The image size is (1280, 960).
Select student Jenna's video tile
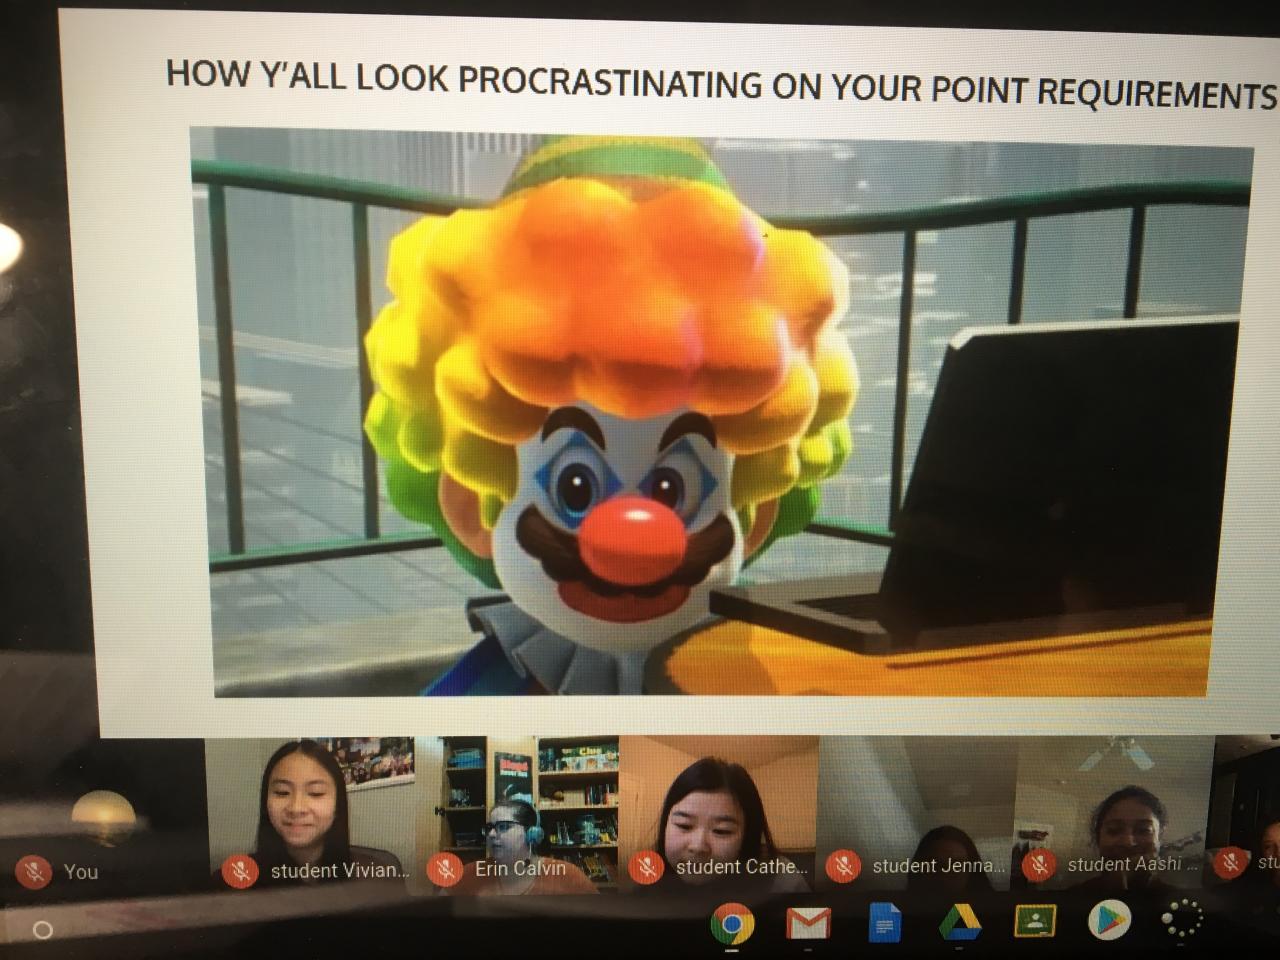tap(917, 812)
